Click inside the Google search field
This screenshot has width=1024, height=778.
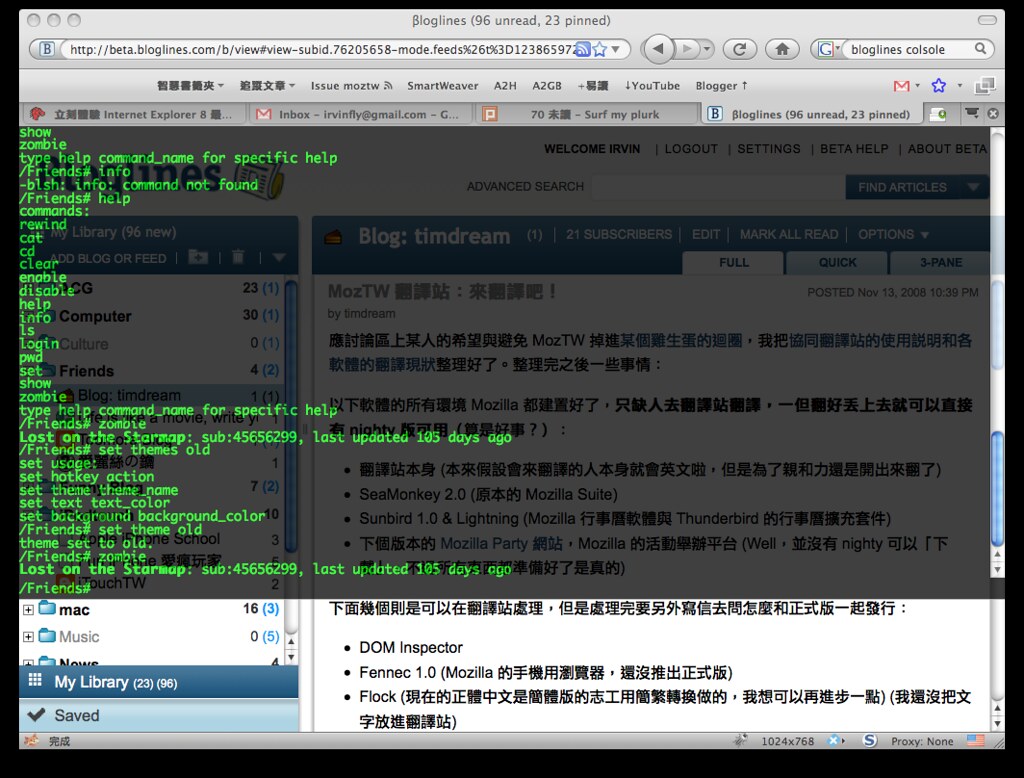tap(900, 47)
